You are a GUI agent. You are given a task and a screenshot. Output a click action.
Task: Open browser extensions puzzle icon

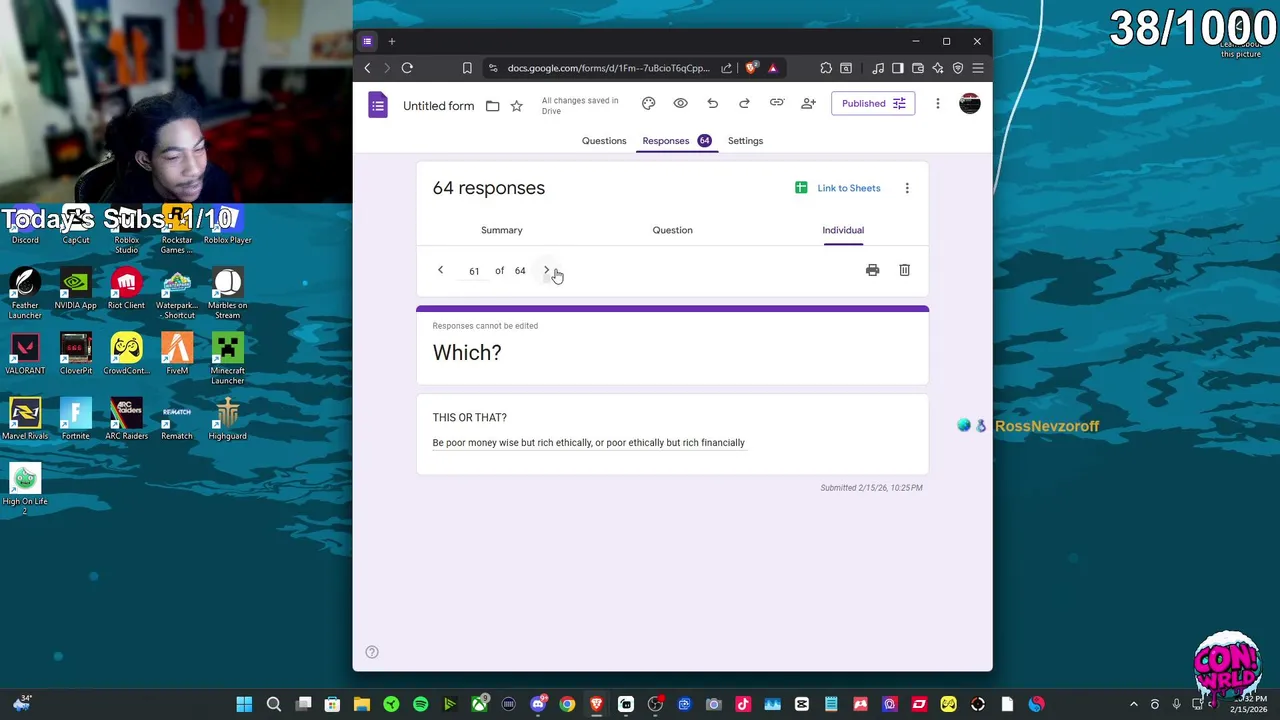tap(826, 68)
